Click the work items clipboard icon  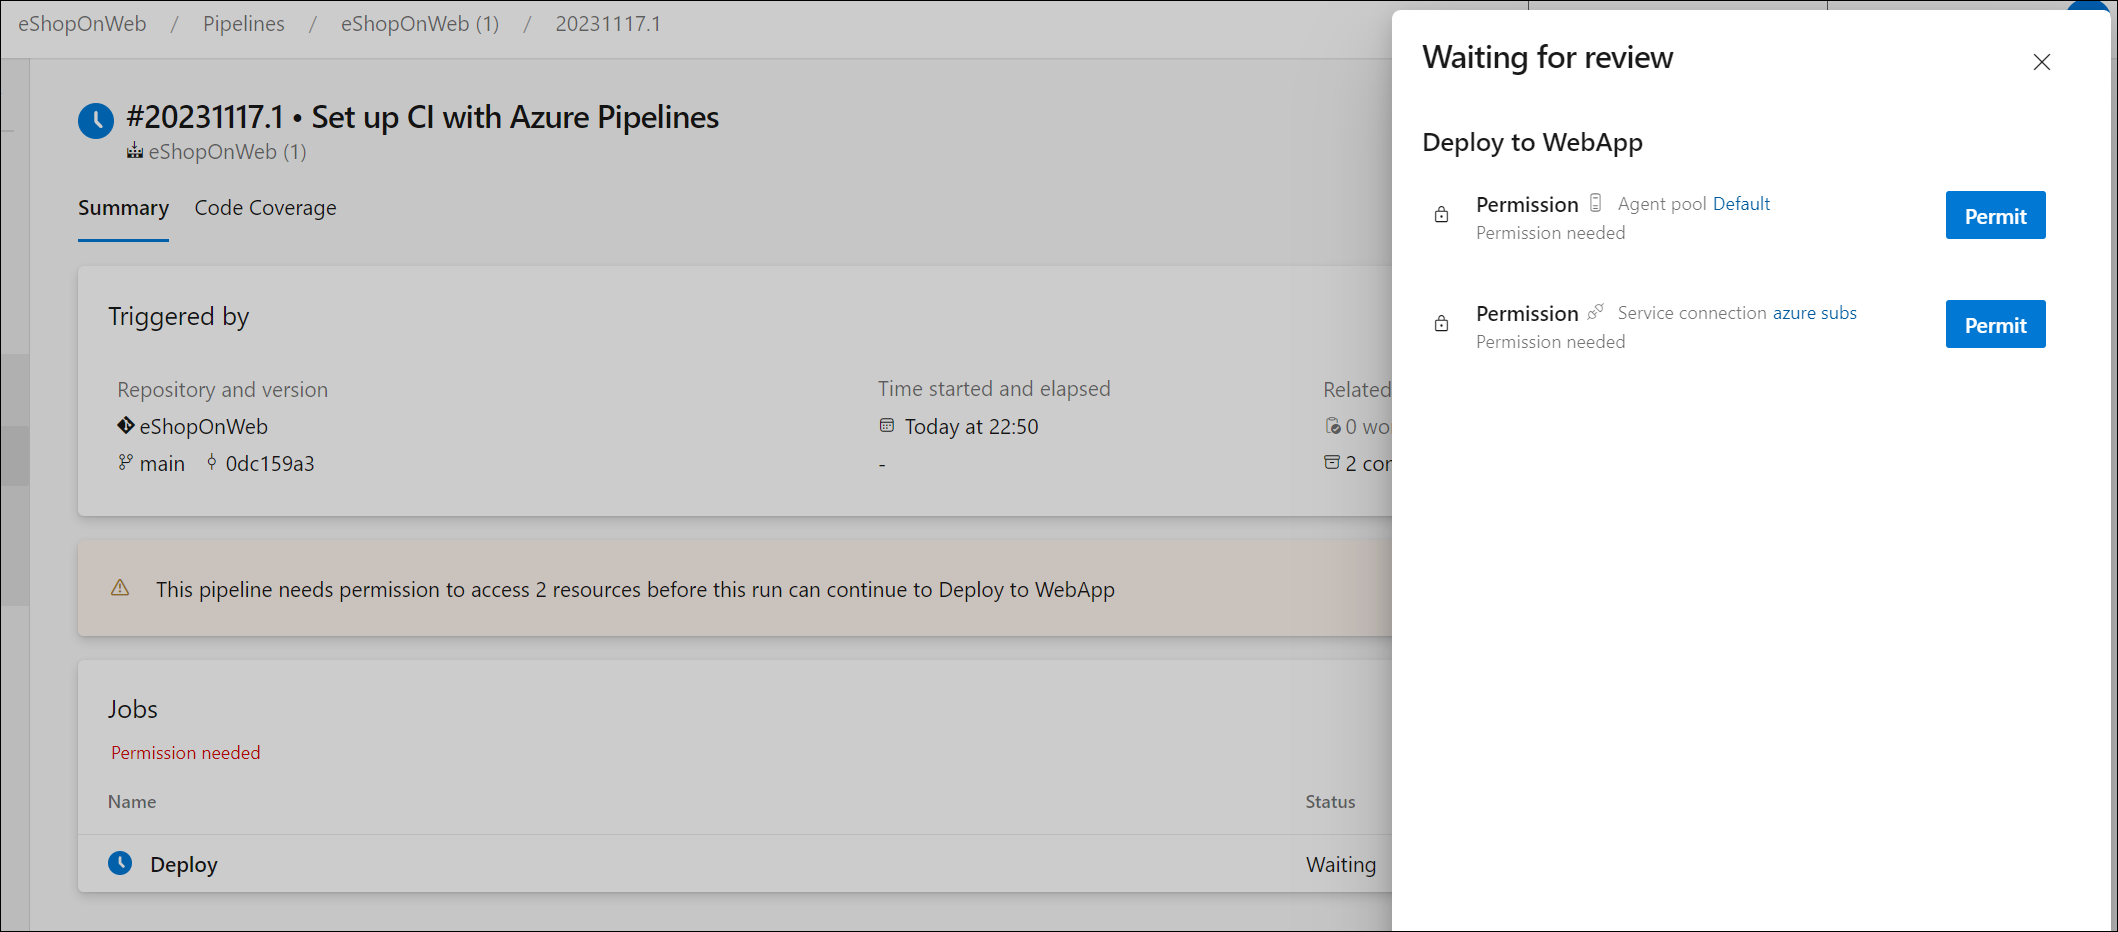(1332, 426)
